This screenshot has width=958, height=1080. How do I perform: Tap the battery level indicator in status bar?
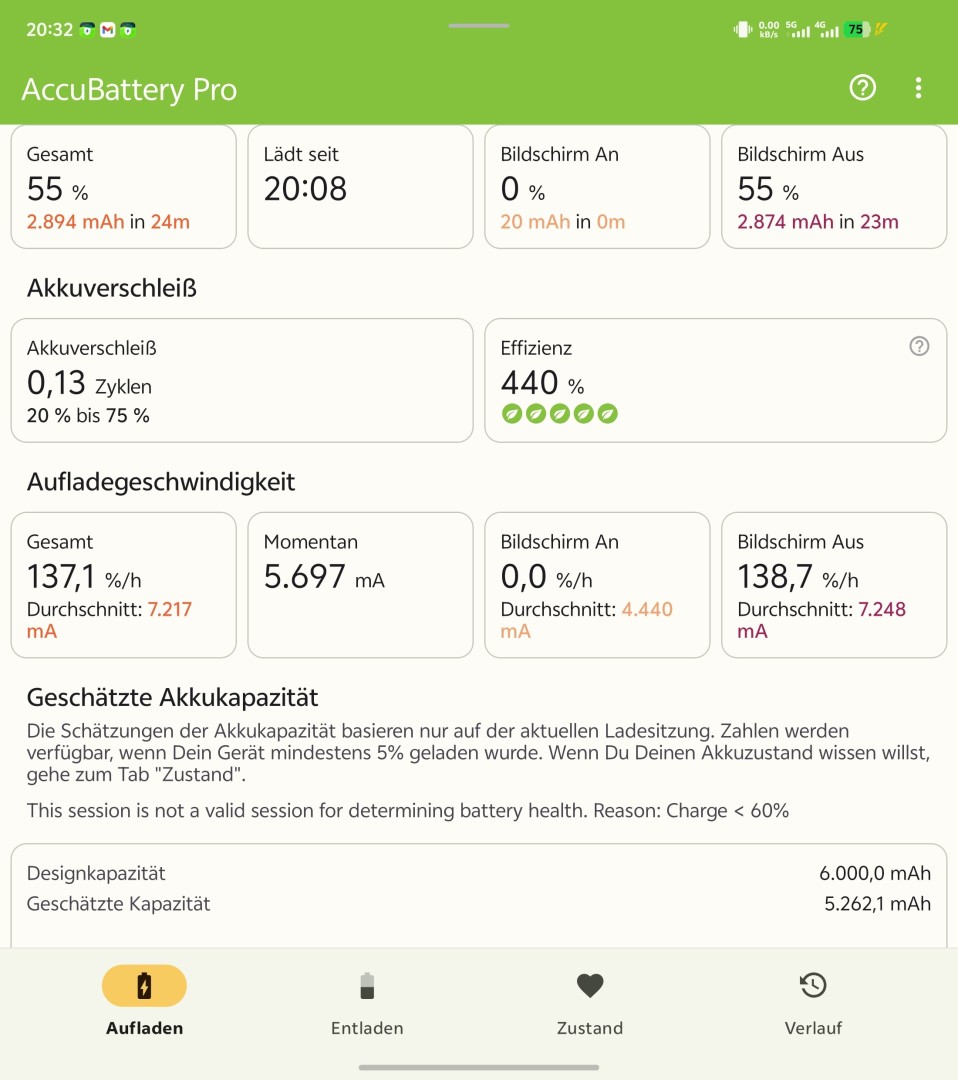[x=857, y=30]
